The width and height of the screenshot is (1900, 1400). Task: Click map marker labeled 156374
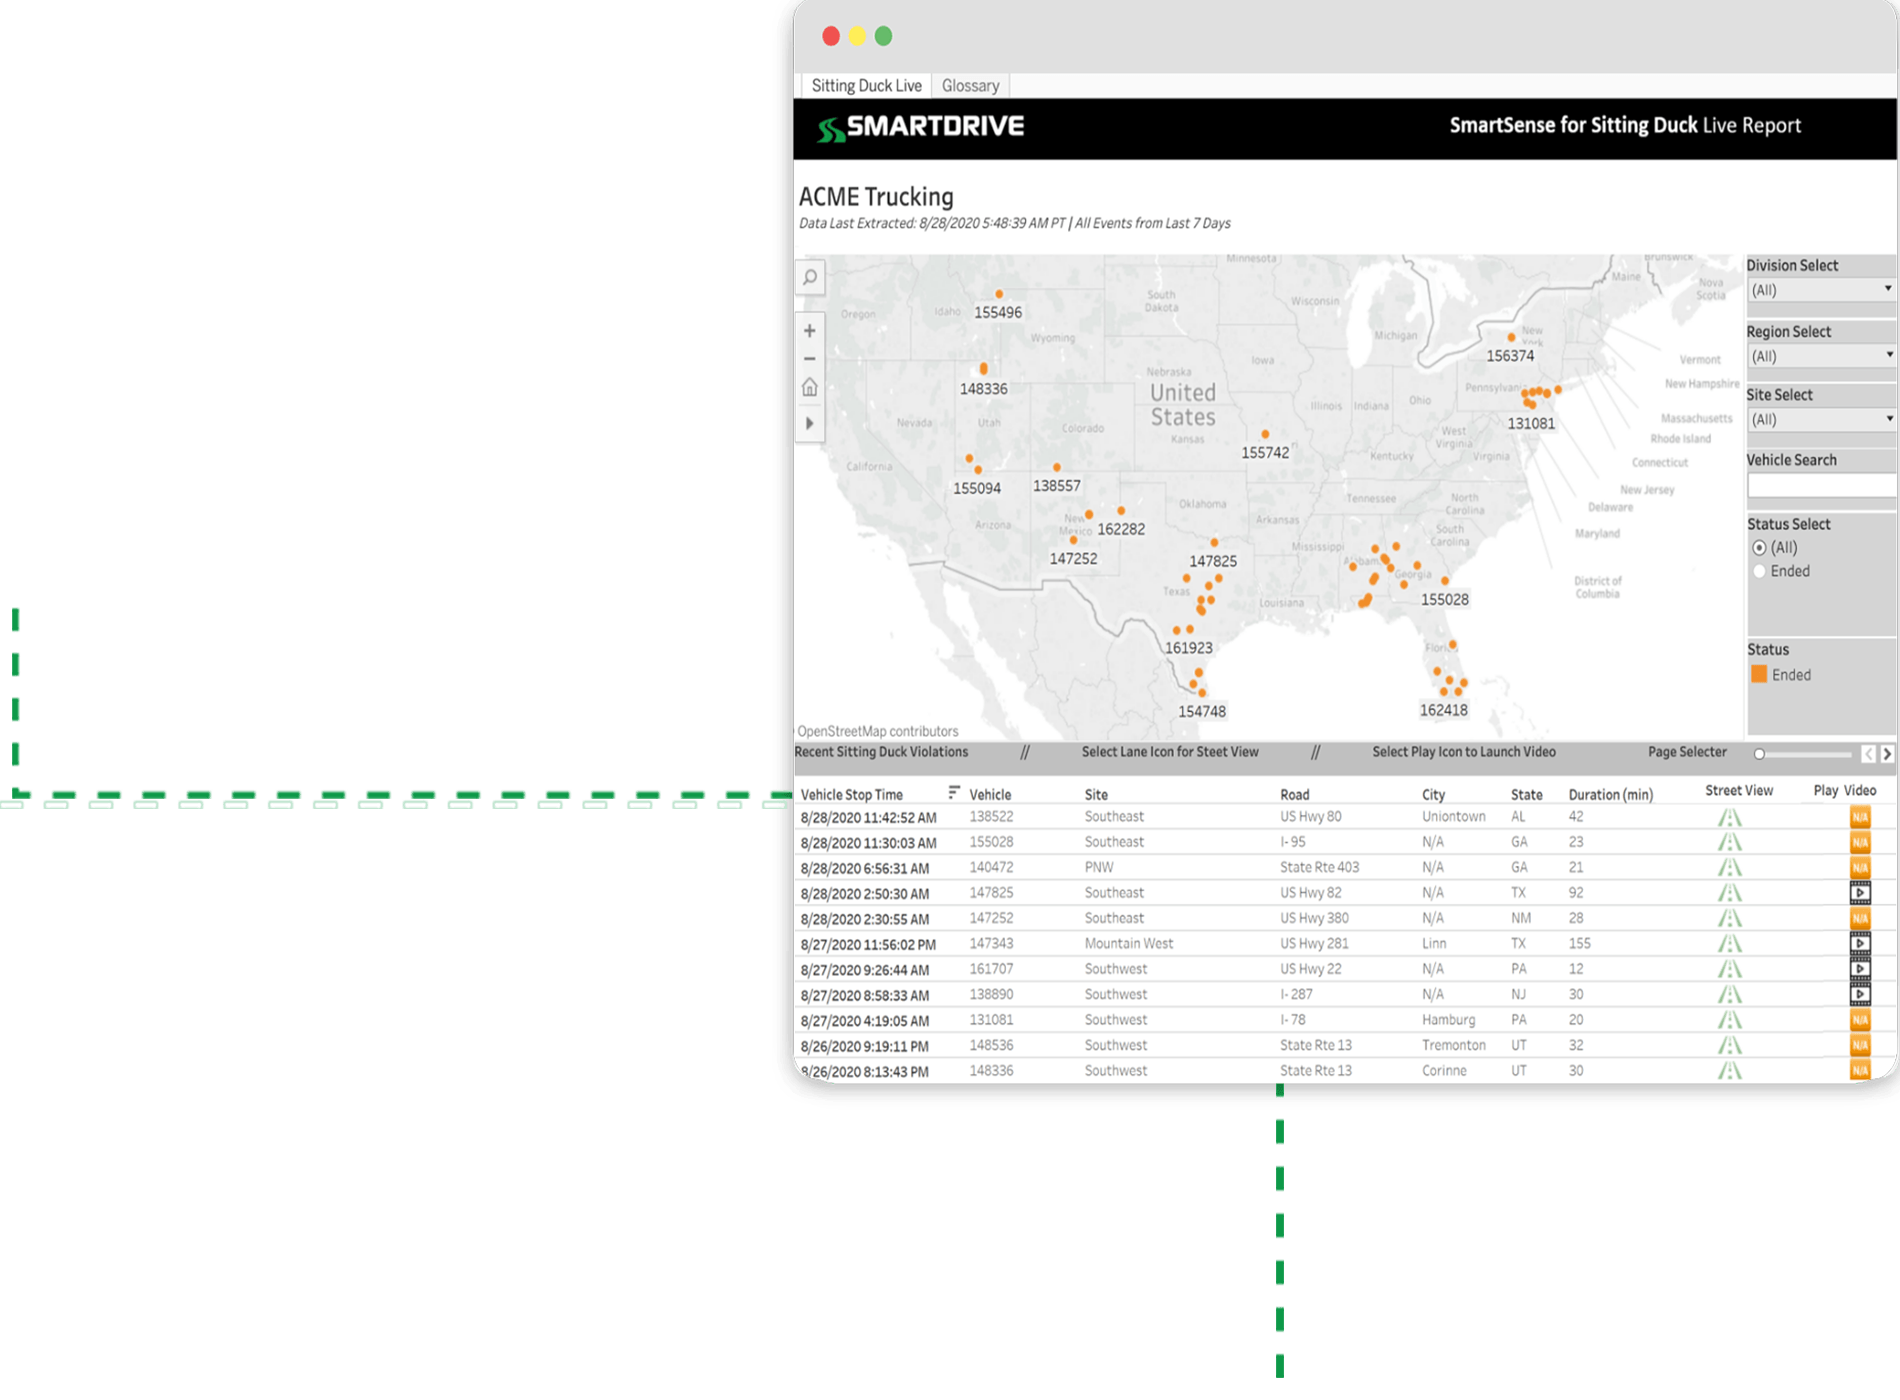tap(1511, 337)
